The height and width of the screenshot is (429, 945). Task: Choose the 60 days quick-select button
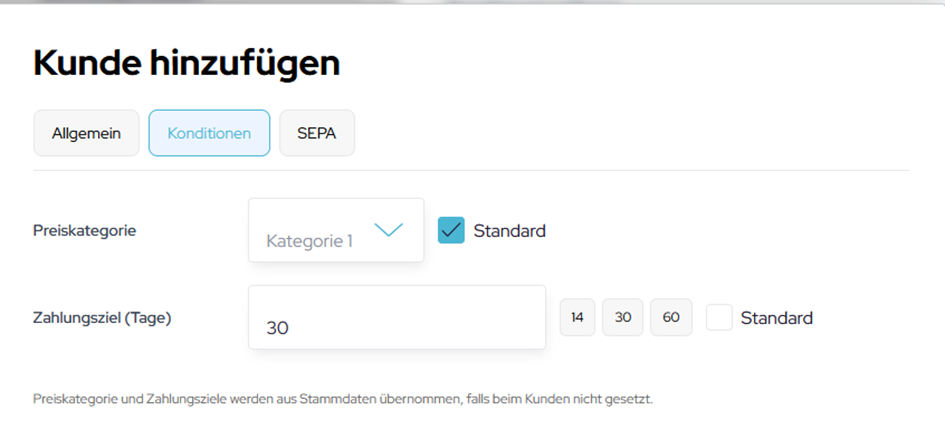pyautogui.click(x=671, y=317)
